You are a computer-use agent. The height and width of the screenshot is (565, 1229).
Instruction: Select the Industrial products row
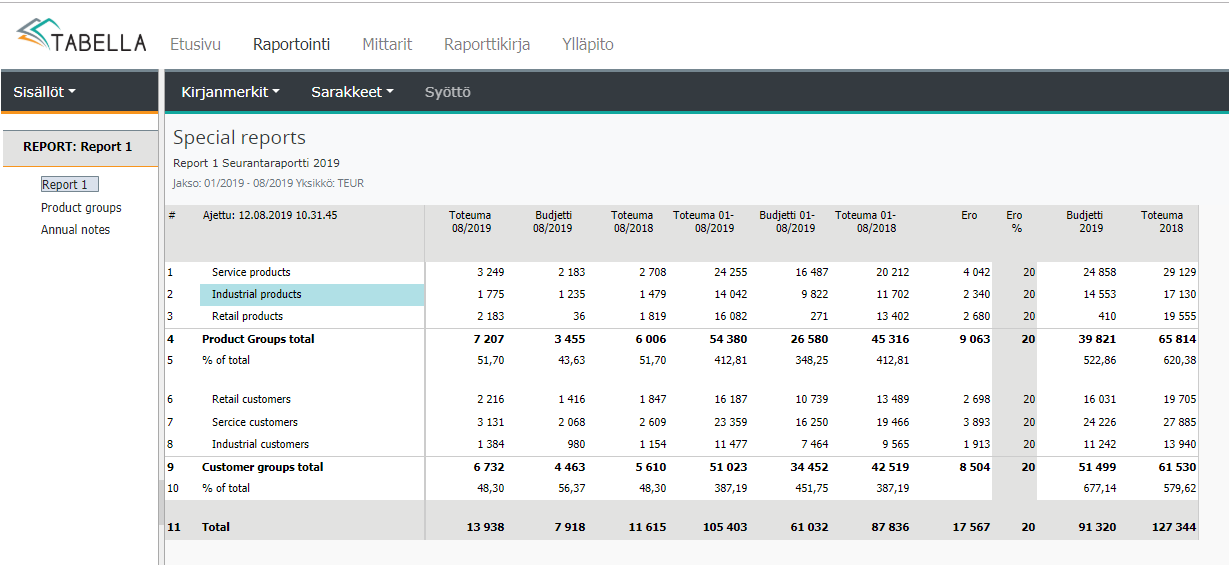257,294
